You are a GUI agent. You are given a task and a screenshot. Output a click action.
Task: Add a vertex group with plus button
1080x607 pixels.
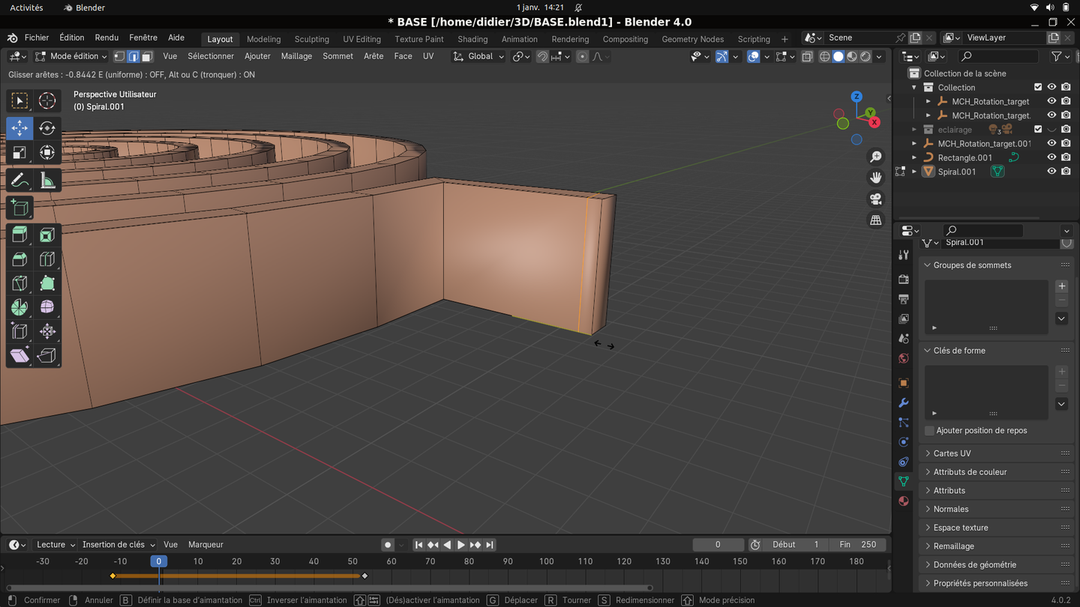coord(1061,286)
